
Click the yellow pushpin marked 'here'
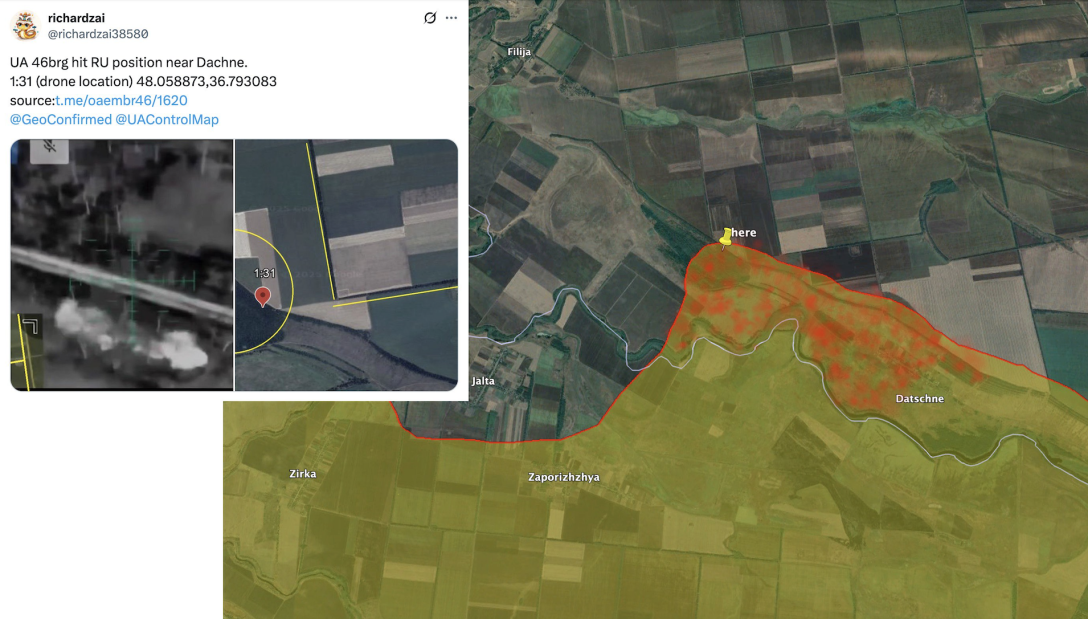726,236
